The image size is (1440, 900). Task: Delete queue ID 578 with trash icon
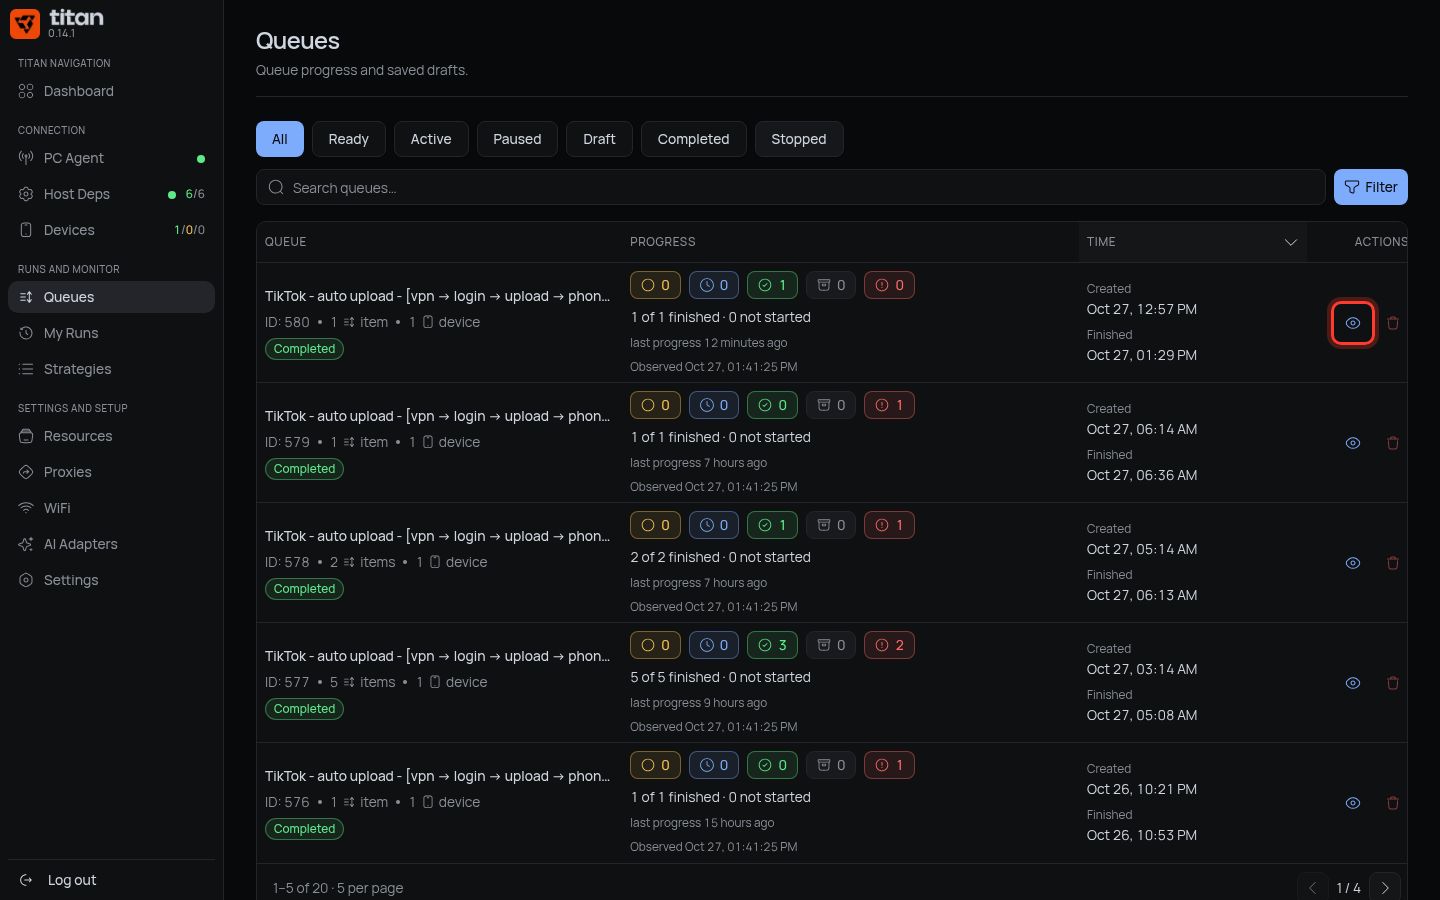1393,563
